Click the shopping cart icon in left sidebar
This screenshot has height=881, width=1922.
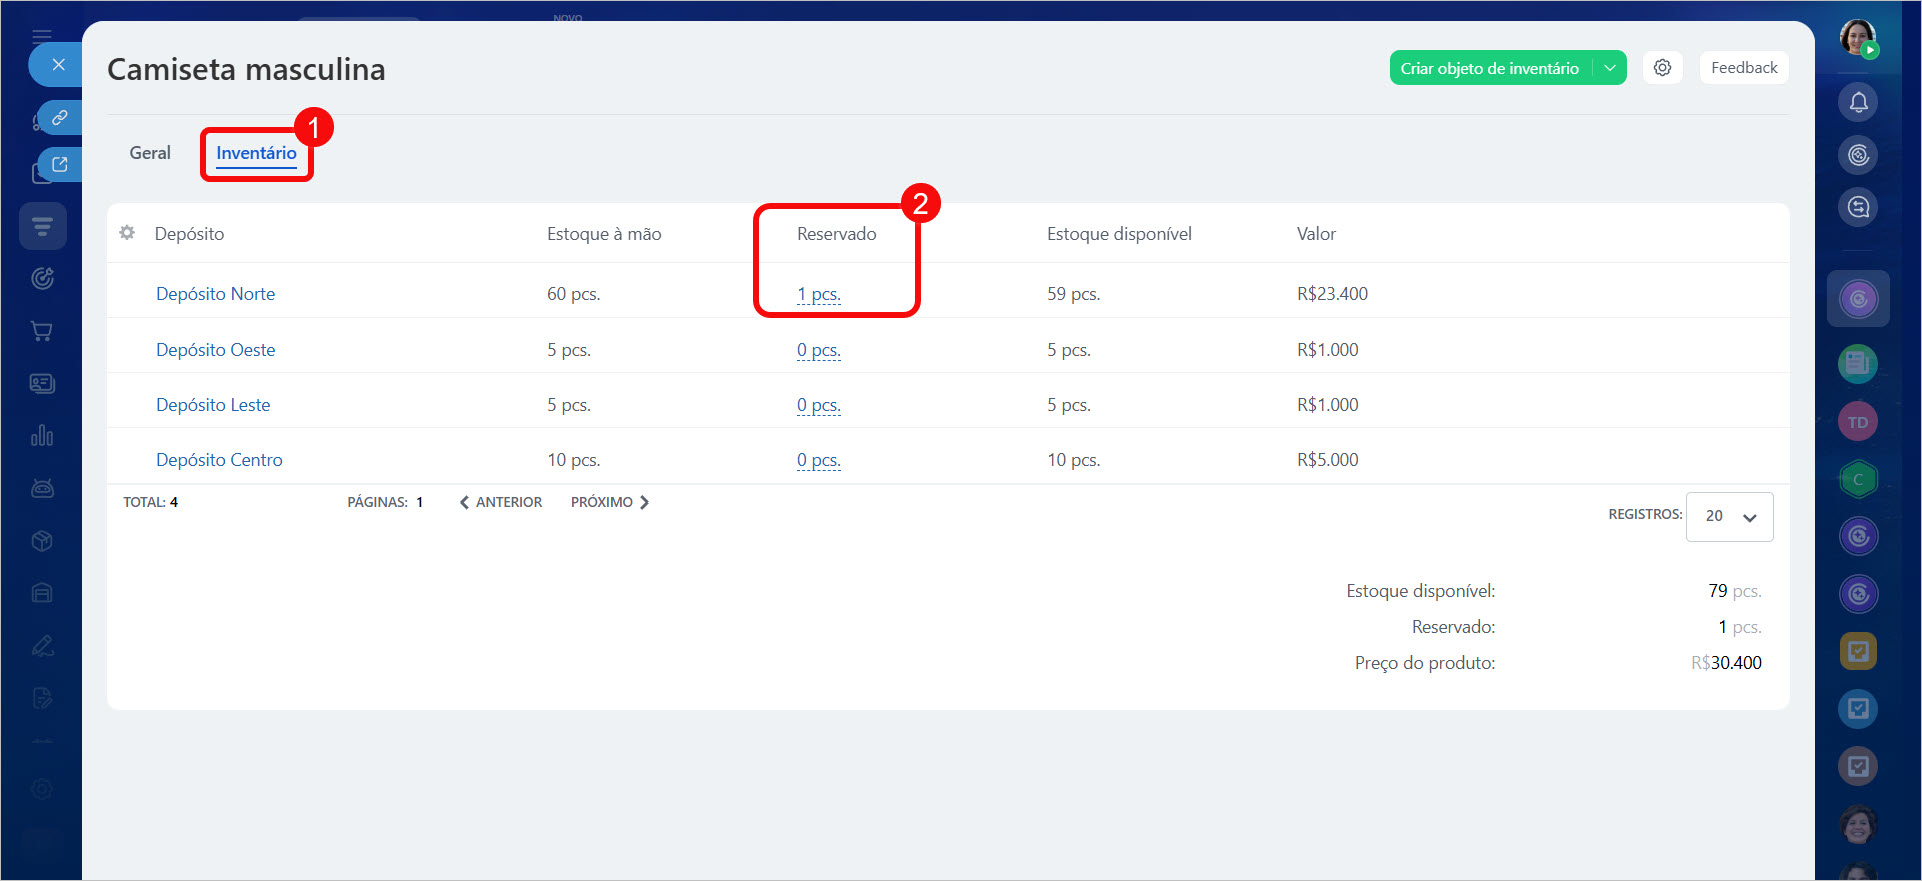click(x=42, y=331)
